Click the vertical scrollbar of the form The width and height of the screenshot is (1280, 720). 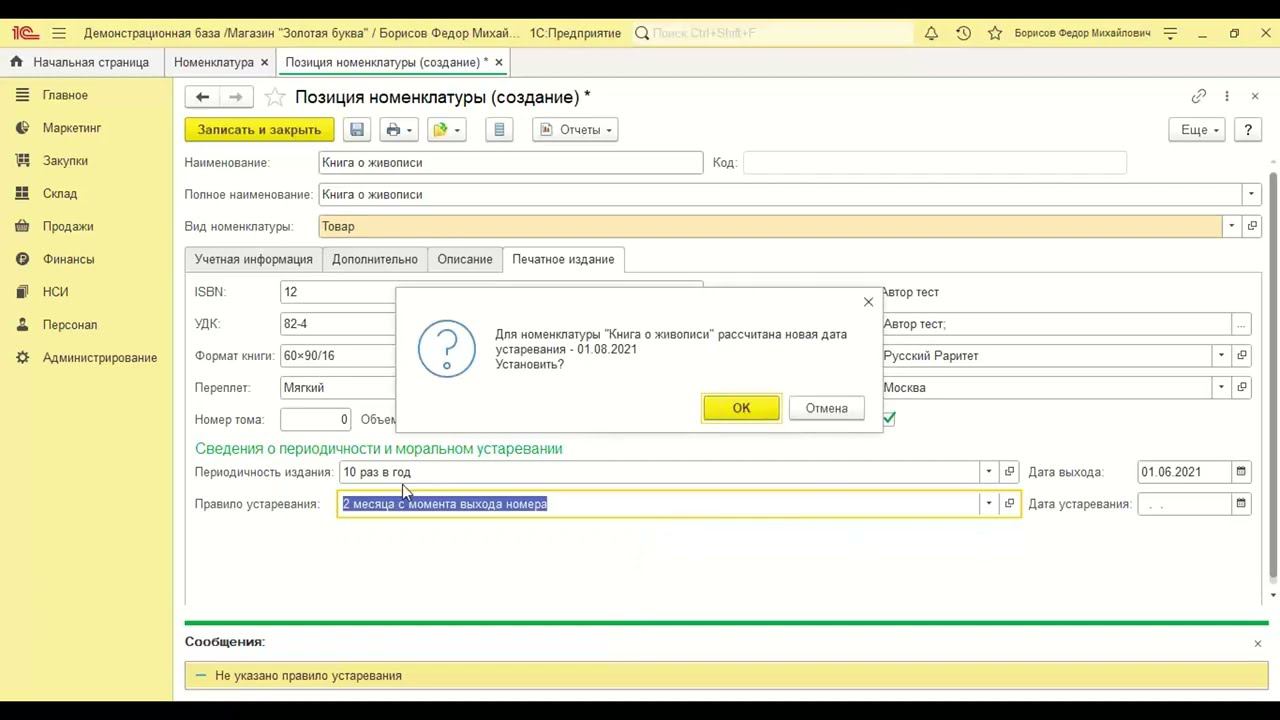click(1273, 375)
